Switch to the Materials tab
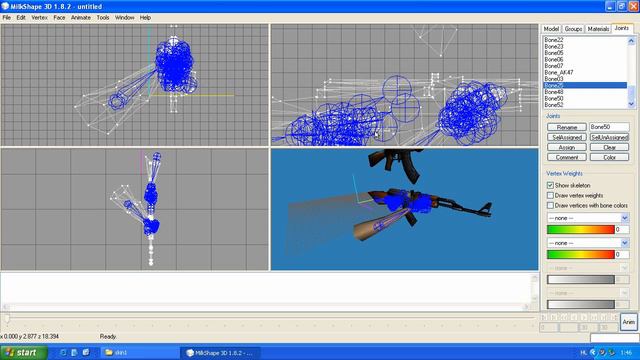 tap(598, 29)
